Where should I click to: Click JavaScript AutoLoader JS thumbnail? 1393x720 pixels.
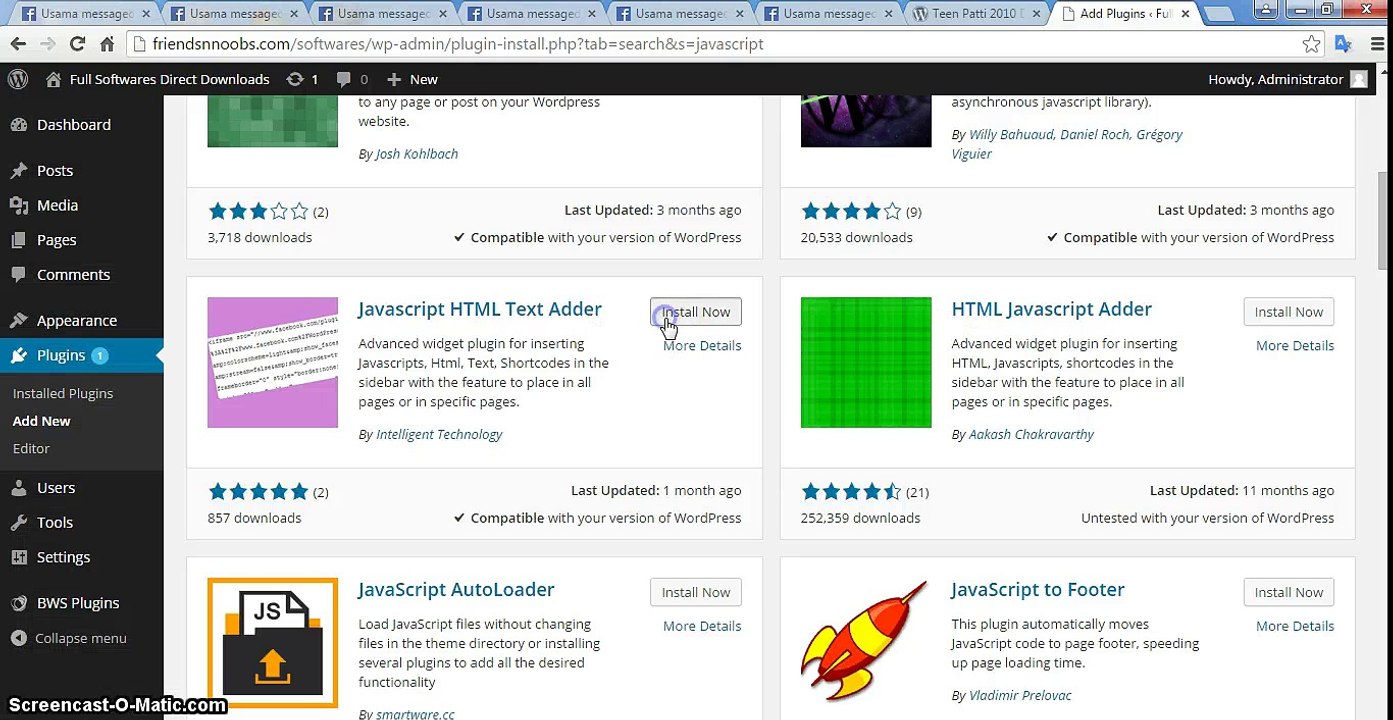pyautogui.click(x=273, y=643)
